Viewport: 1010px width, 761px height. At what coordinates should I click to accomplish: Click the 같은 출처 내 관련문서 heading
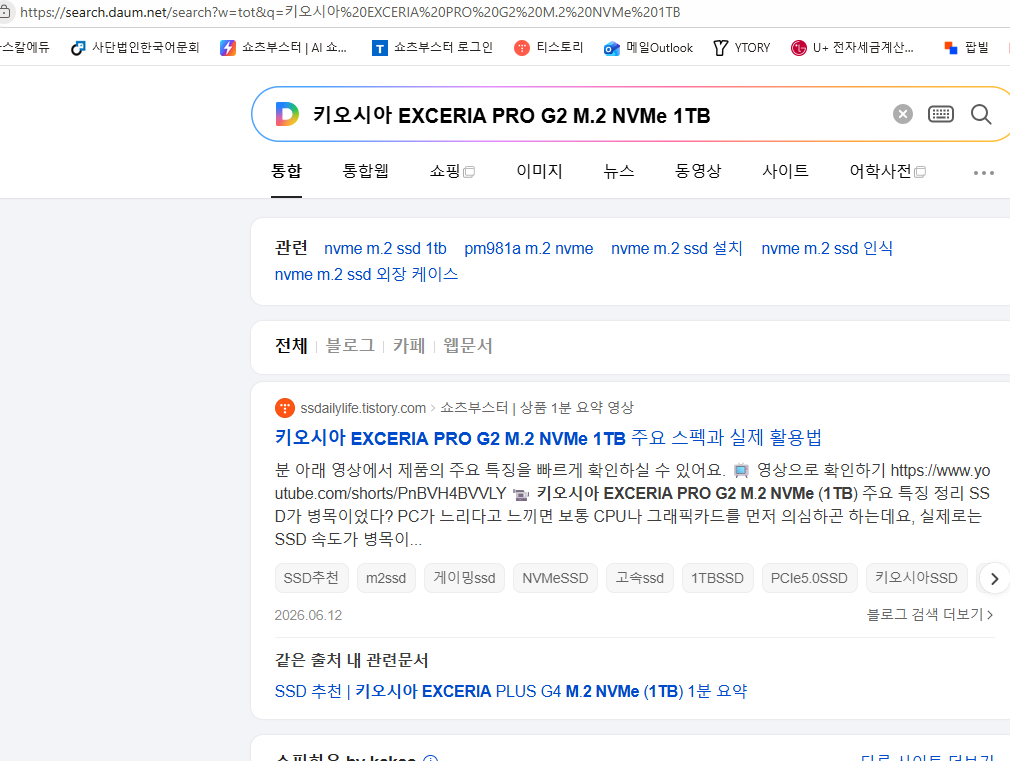pos(351,660)
